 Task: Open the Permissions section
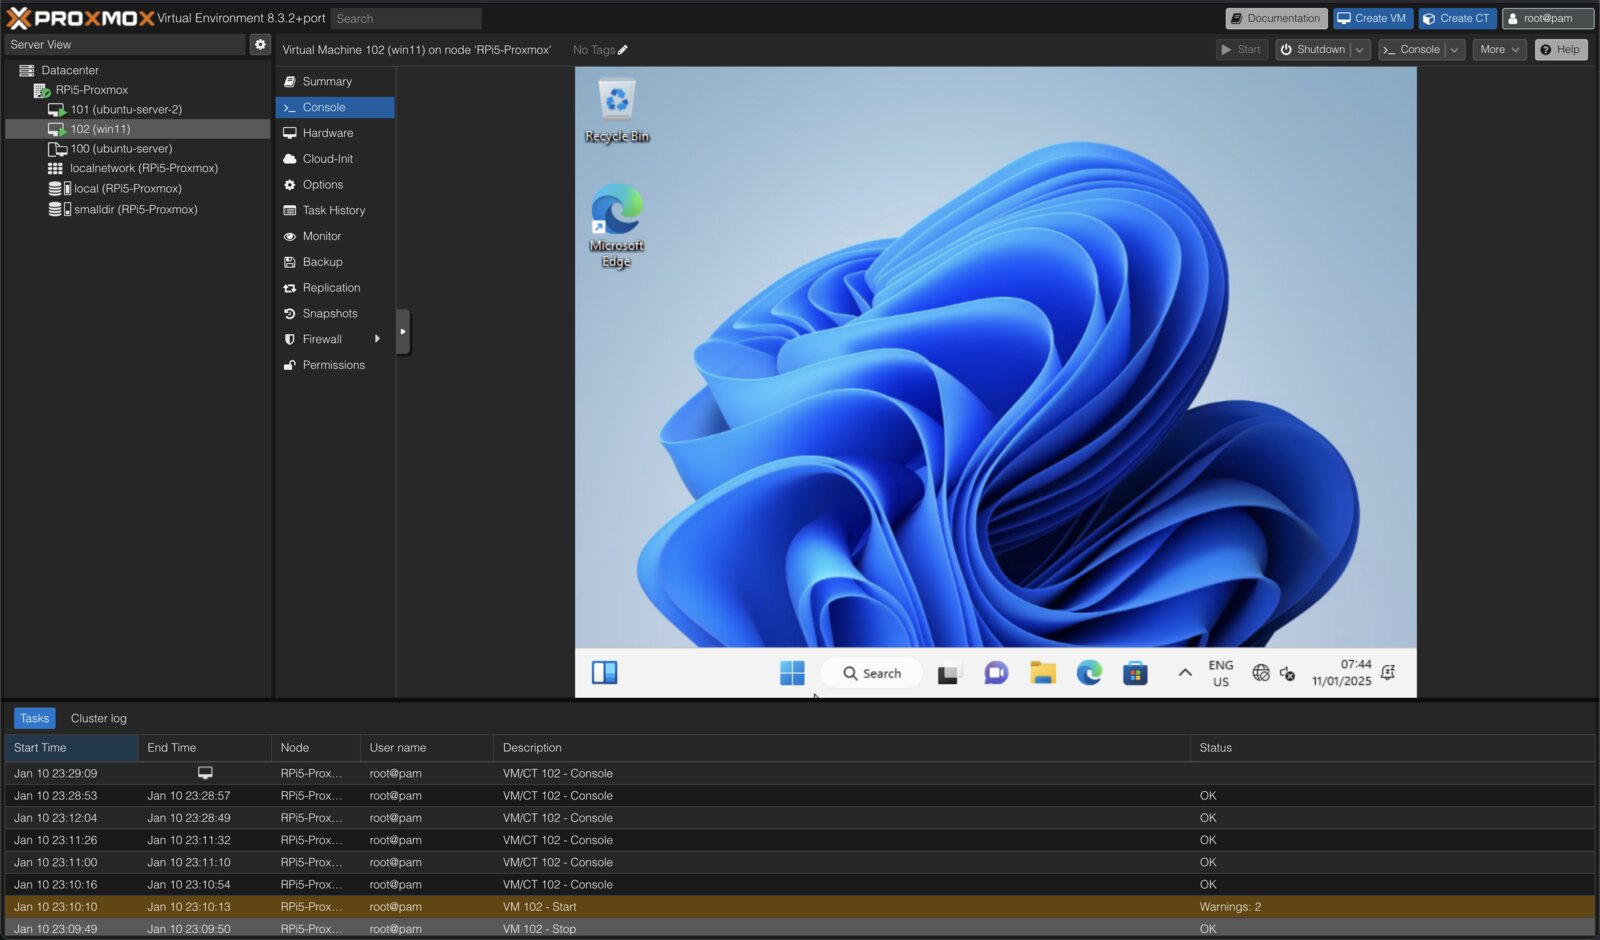pos(335,365)
